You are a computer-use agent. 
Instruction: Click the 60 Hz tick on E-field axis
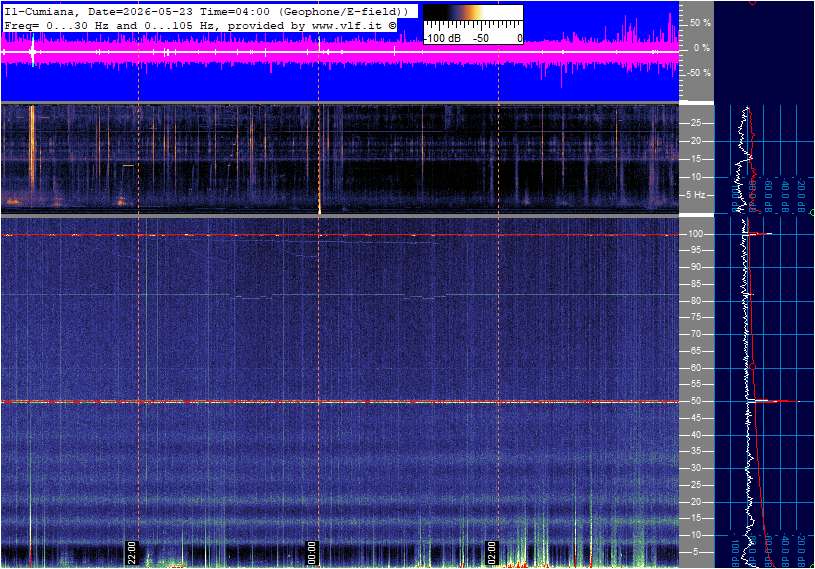pos(695,368)
